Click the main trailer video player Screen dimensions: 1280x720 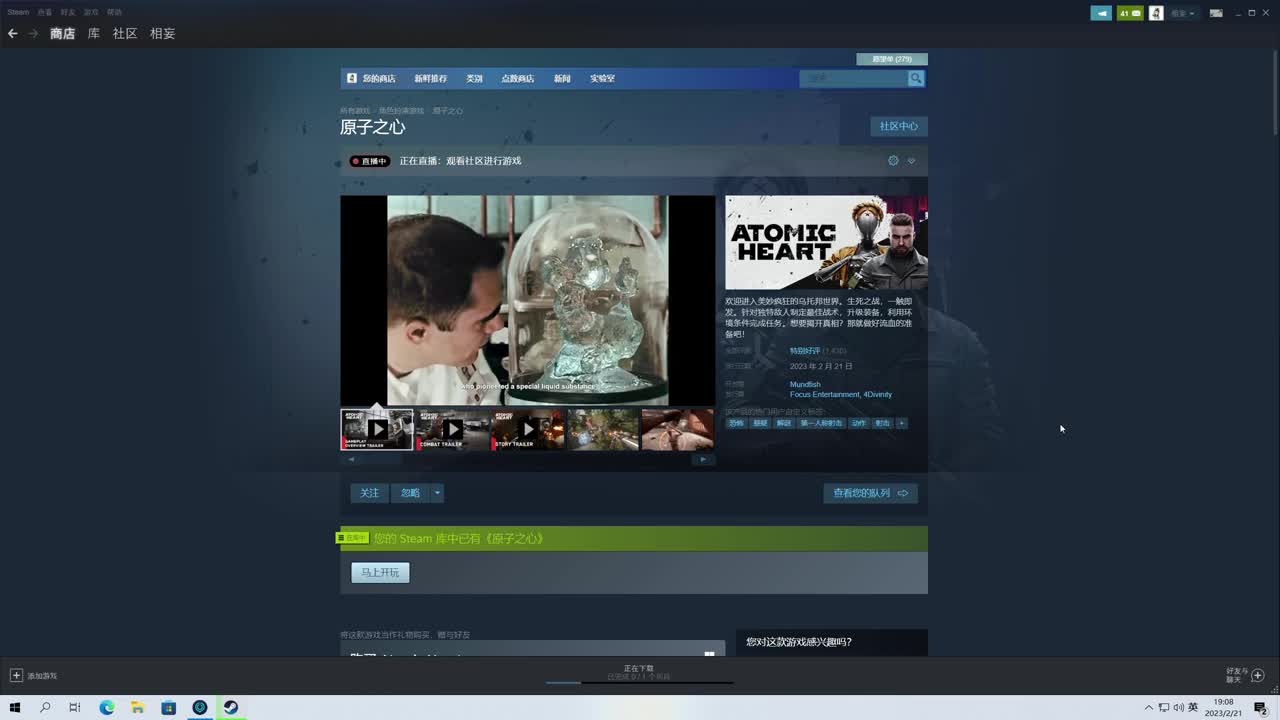528,300
